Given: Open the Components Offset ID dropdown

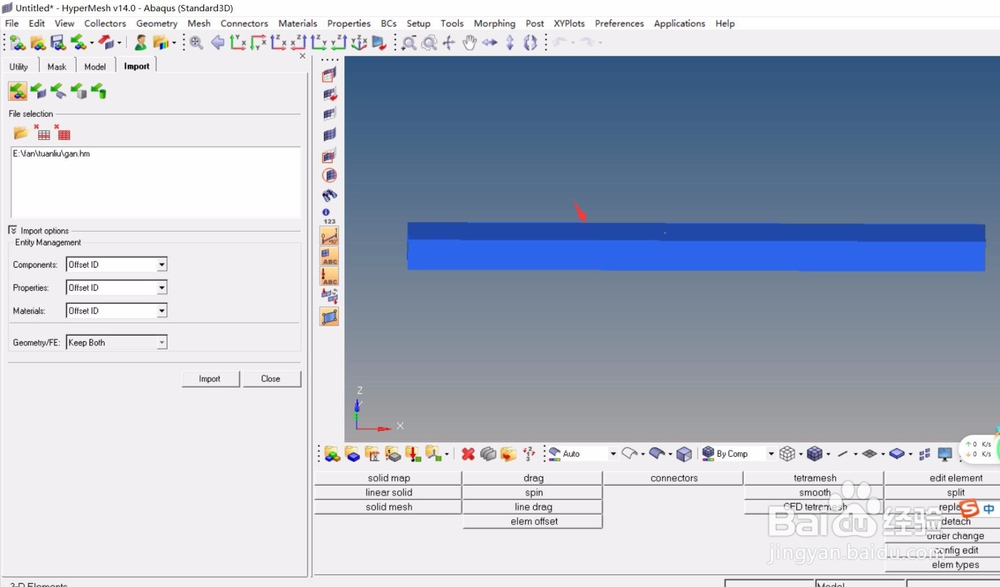Looking at the screenshot, I should point(161,264).
